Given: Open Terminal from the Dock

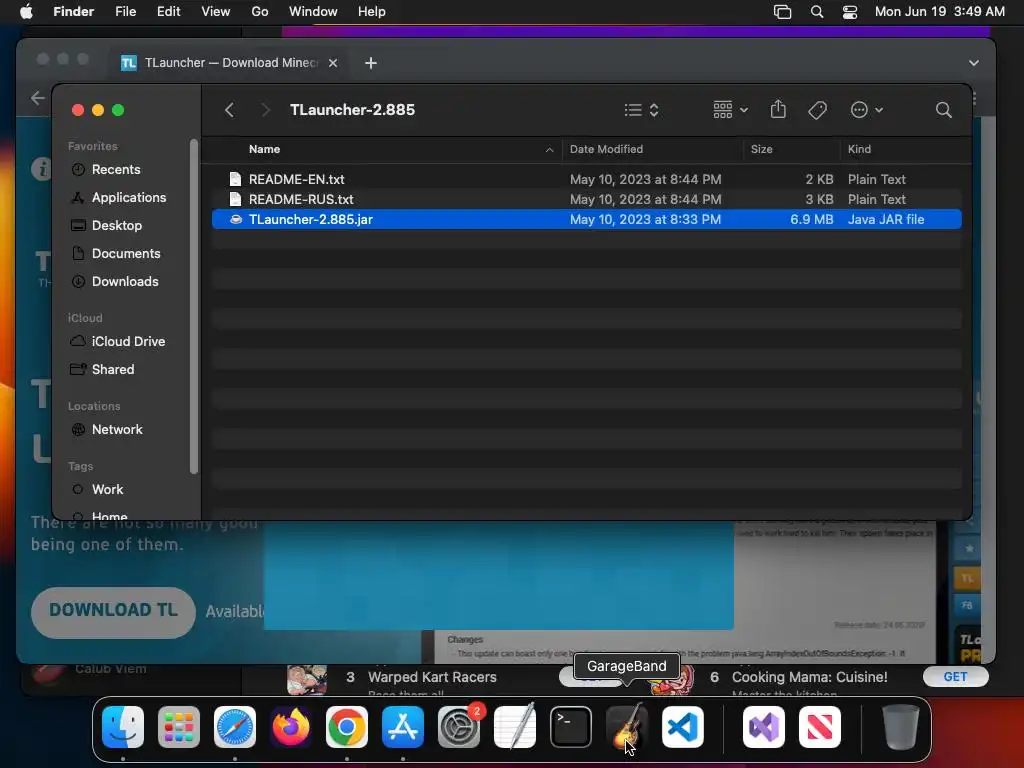Looking at the screenshot, I should 571,726.
